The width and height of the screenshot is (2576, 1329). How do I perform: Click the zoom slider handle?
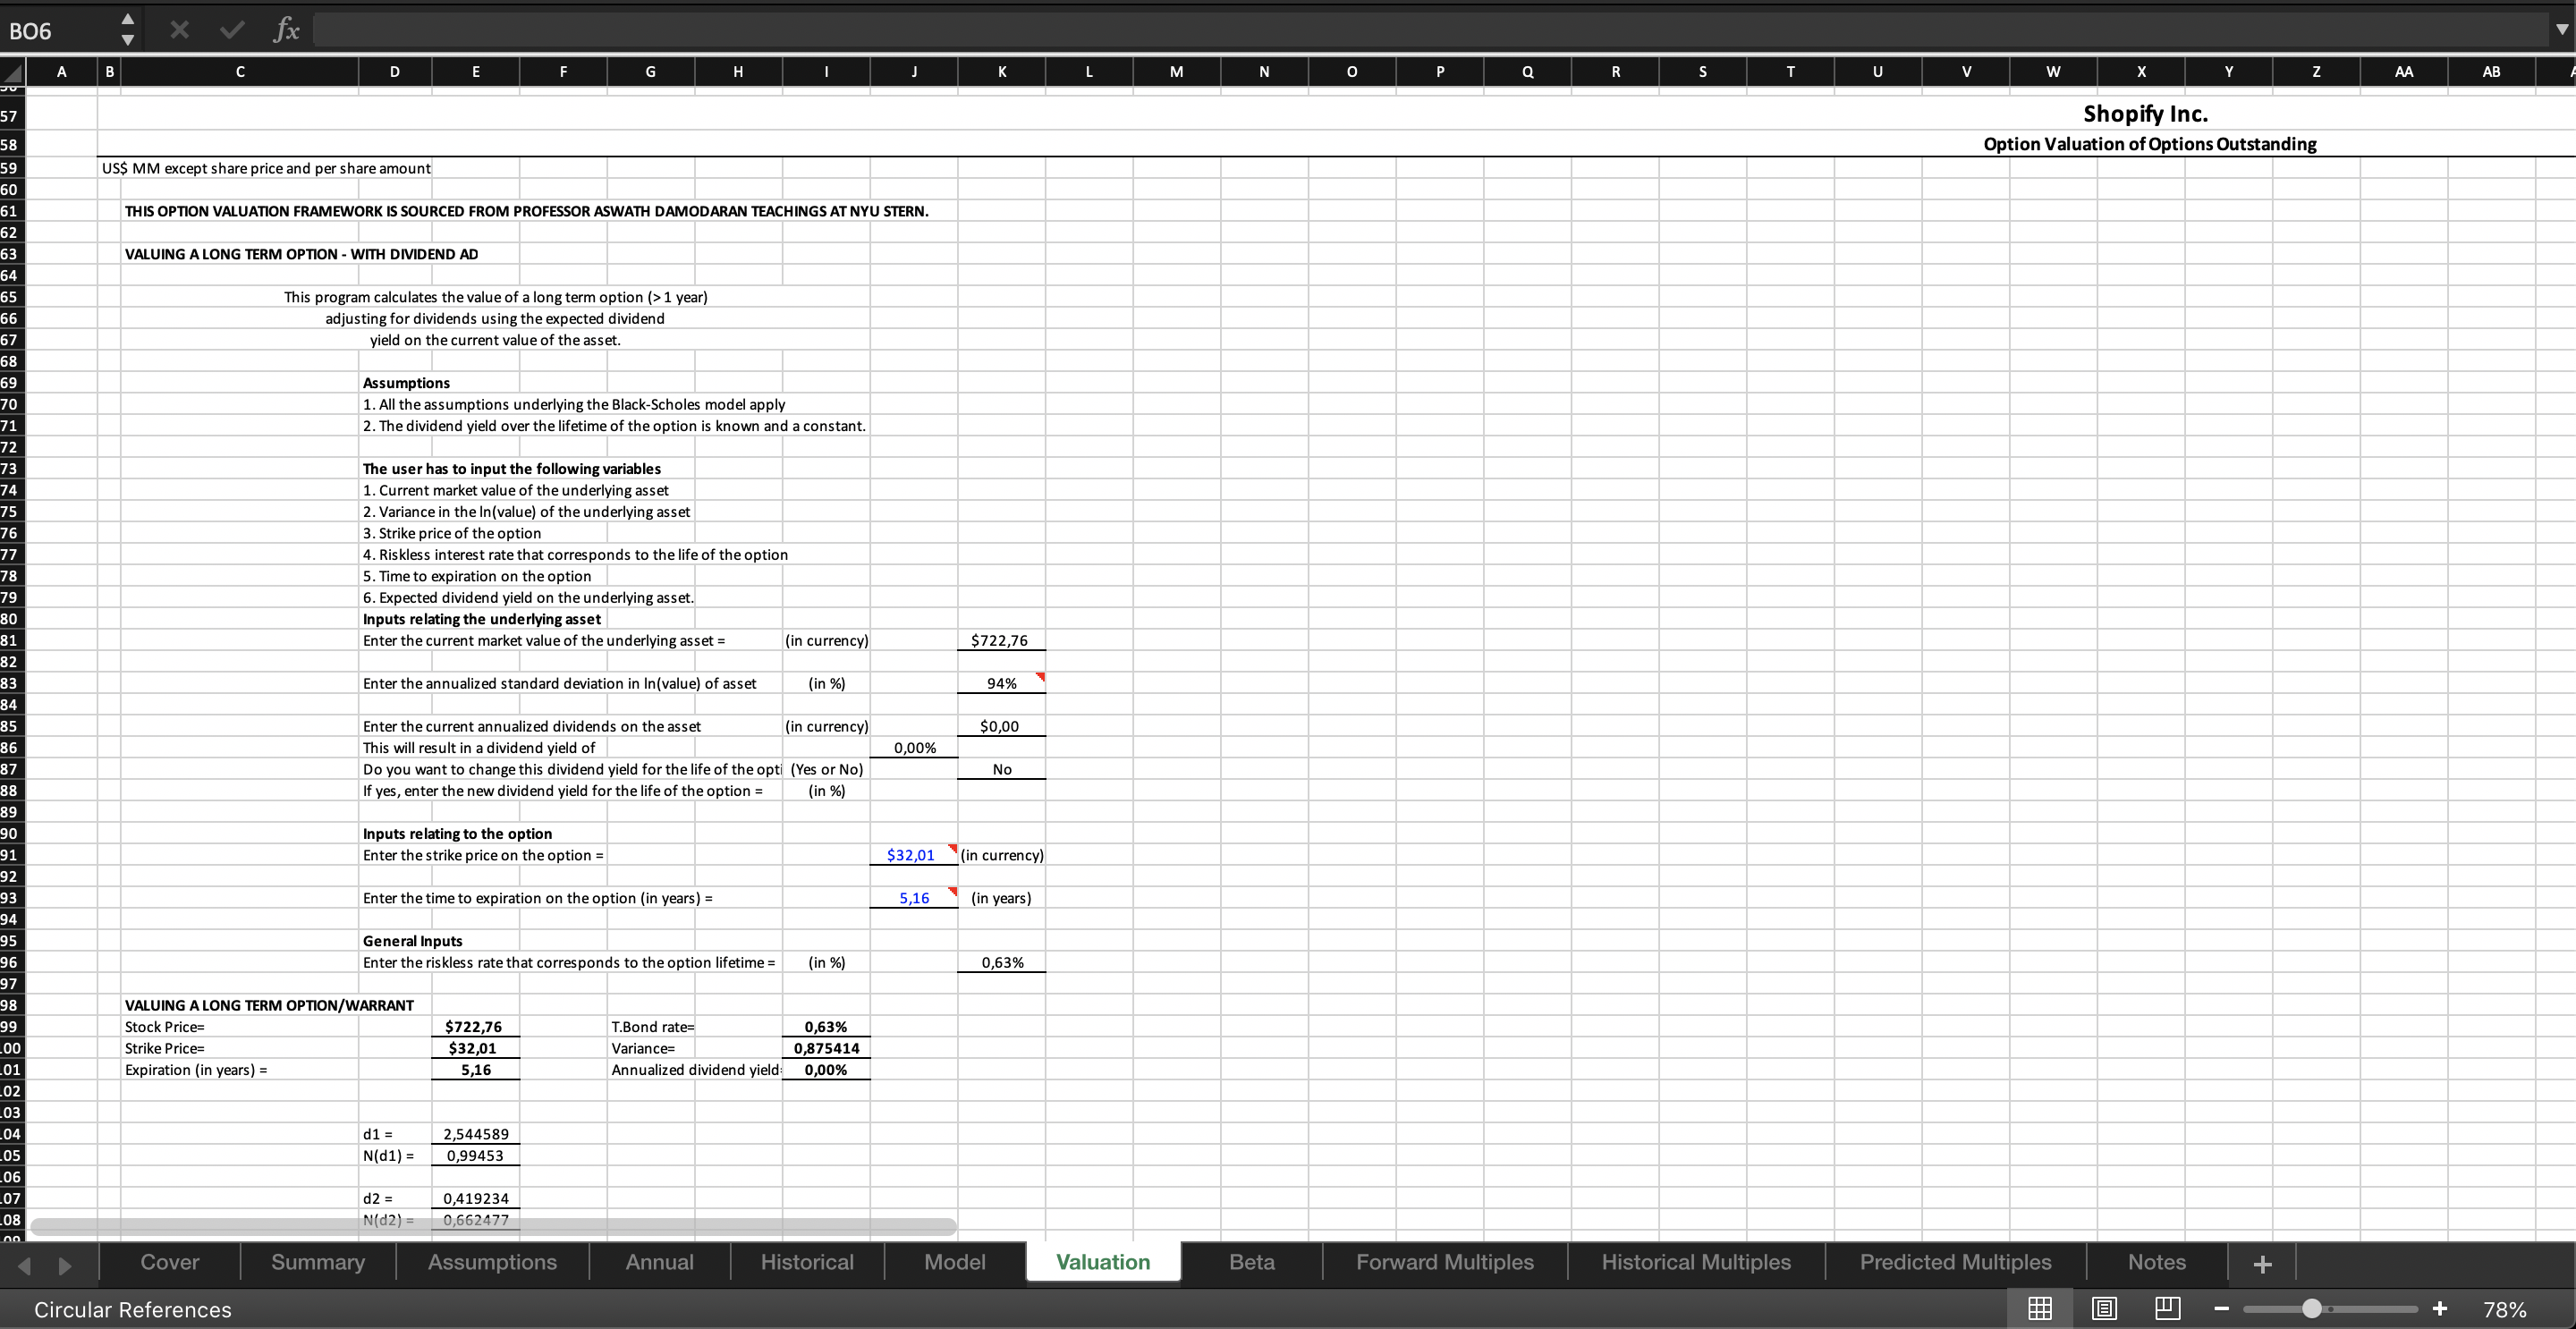(x=2311, y=1308)
